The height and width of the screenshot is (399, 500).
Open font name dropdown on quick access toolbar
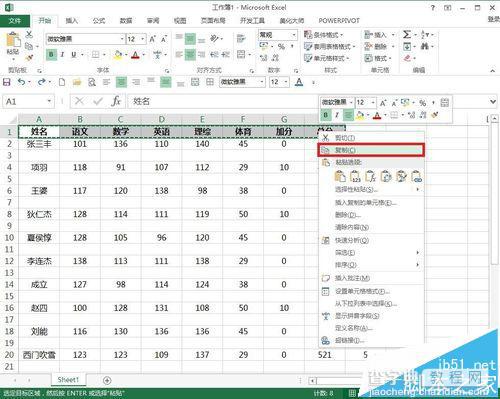[262, 82]
